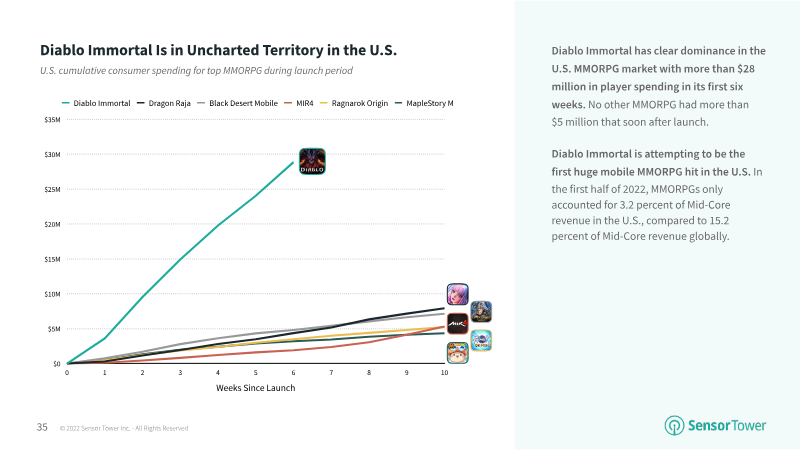The image size is (800, 450).
Task: Select Dragon Raja legend entry
Action: [x=163, y=103]
